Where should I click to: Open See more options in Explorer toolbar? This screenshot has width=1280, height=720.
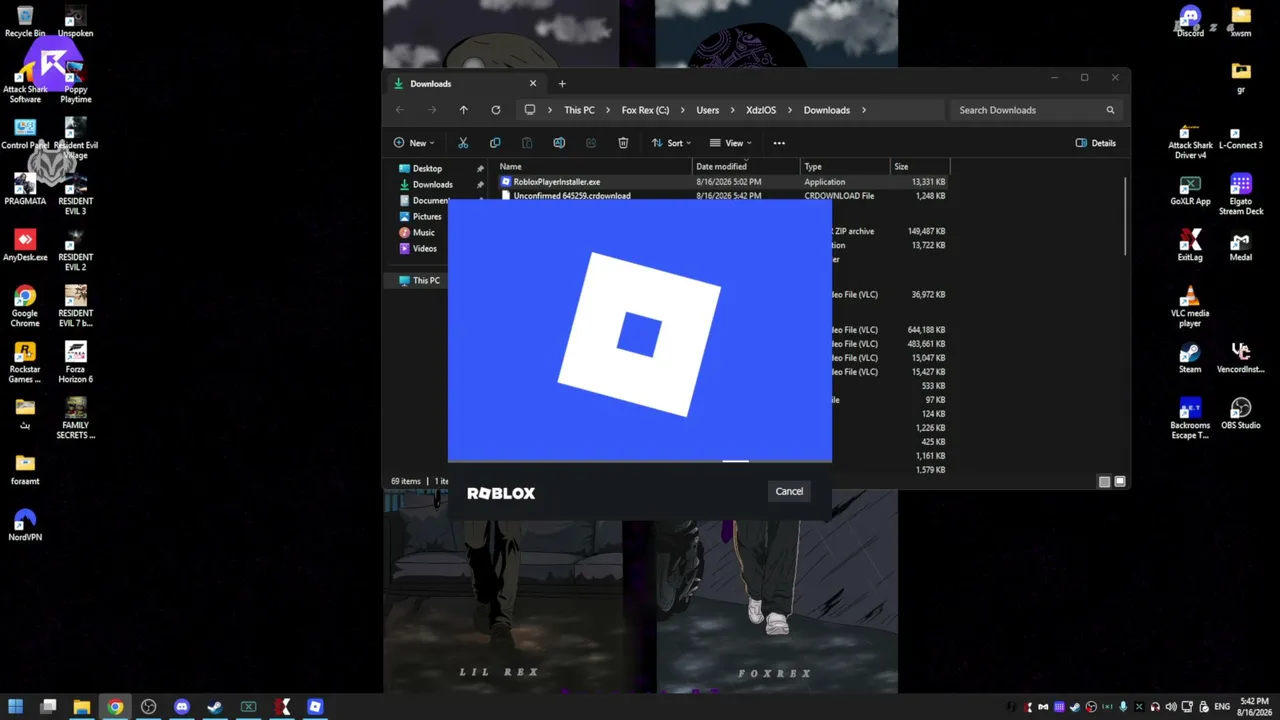pyautogui.click(x=779, y=143)
